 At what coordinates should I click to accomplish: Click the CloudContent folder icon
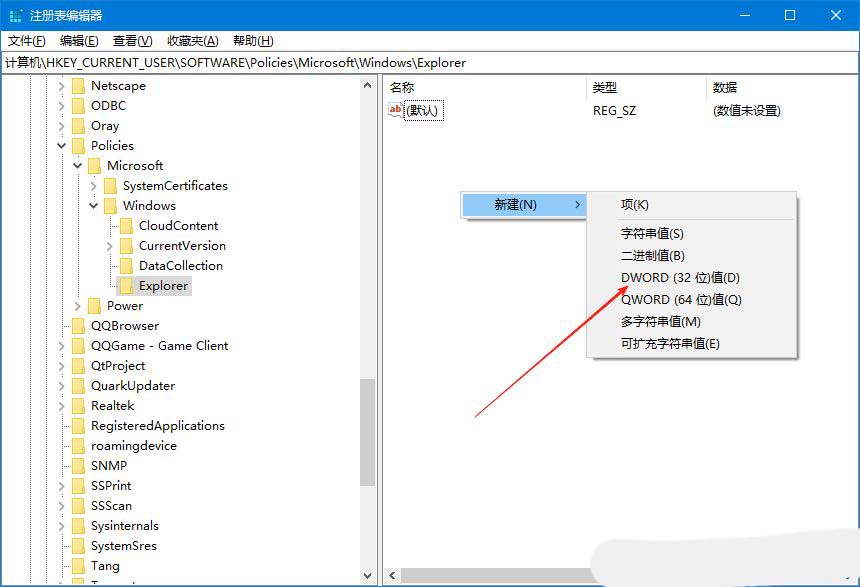(x=127, y=225)
